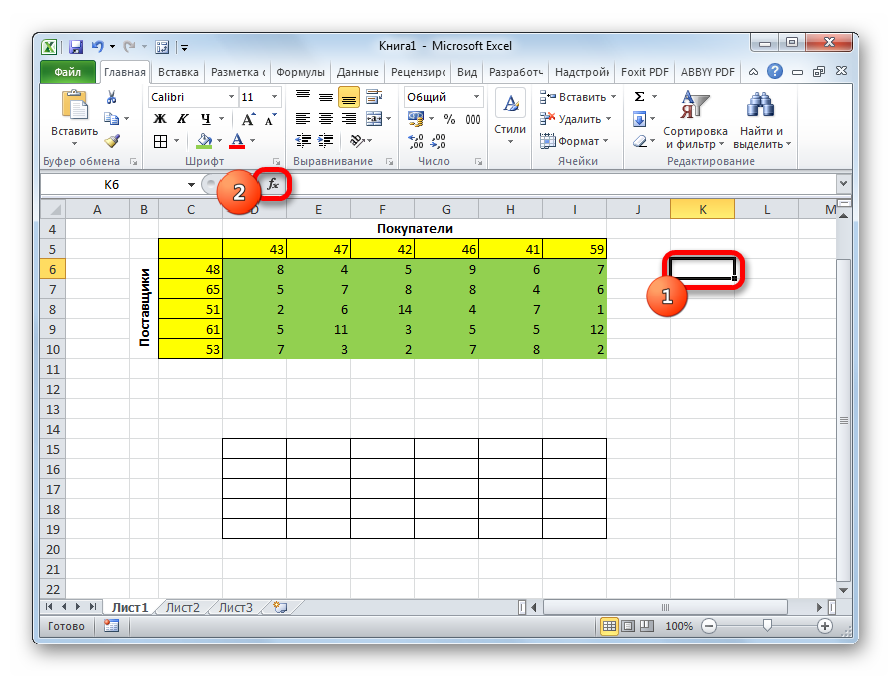Screen dimensions: 892x677
Task: Open Найти и выделить menu
Action: tap(762, 120)
